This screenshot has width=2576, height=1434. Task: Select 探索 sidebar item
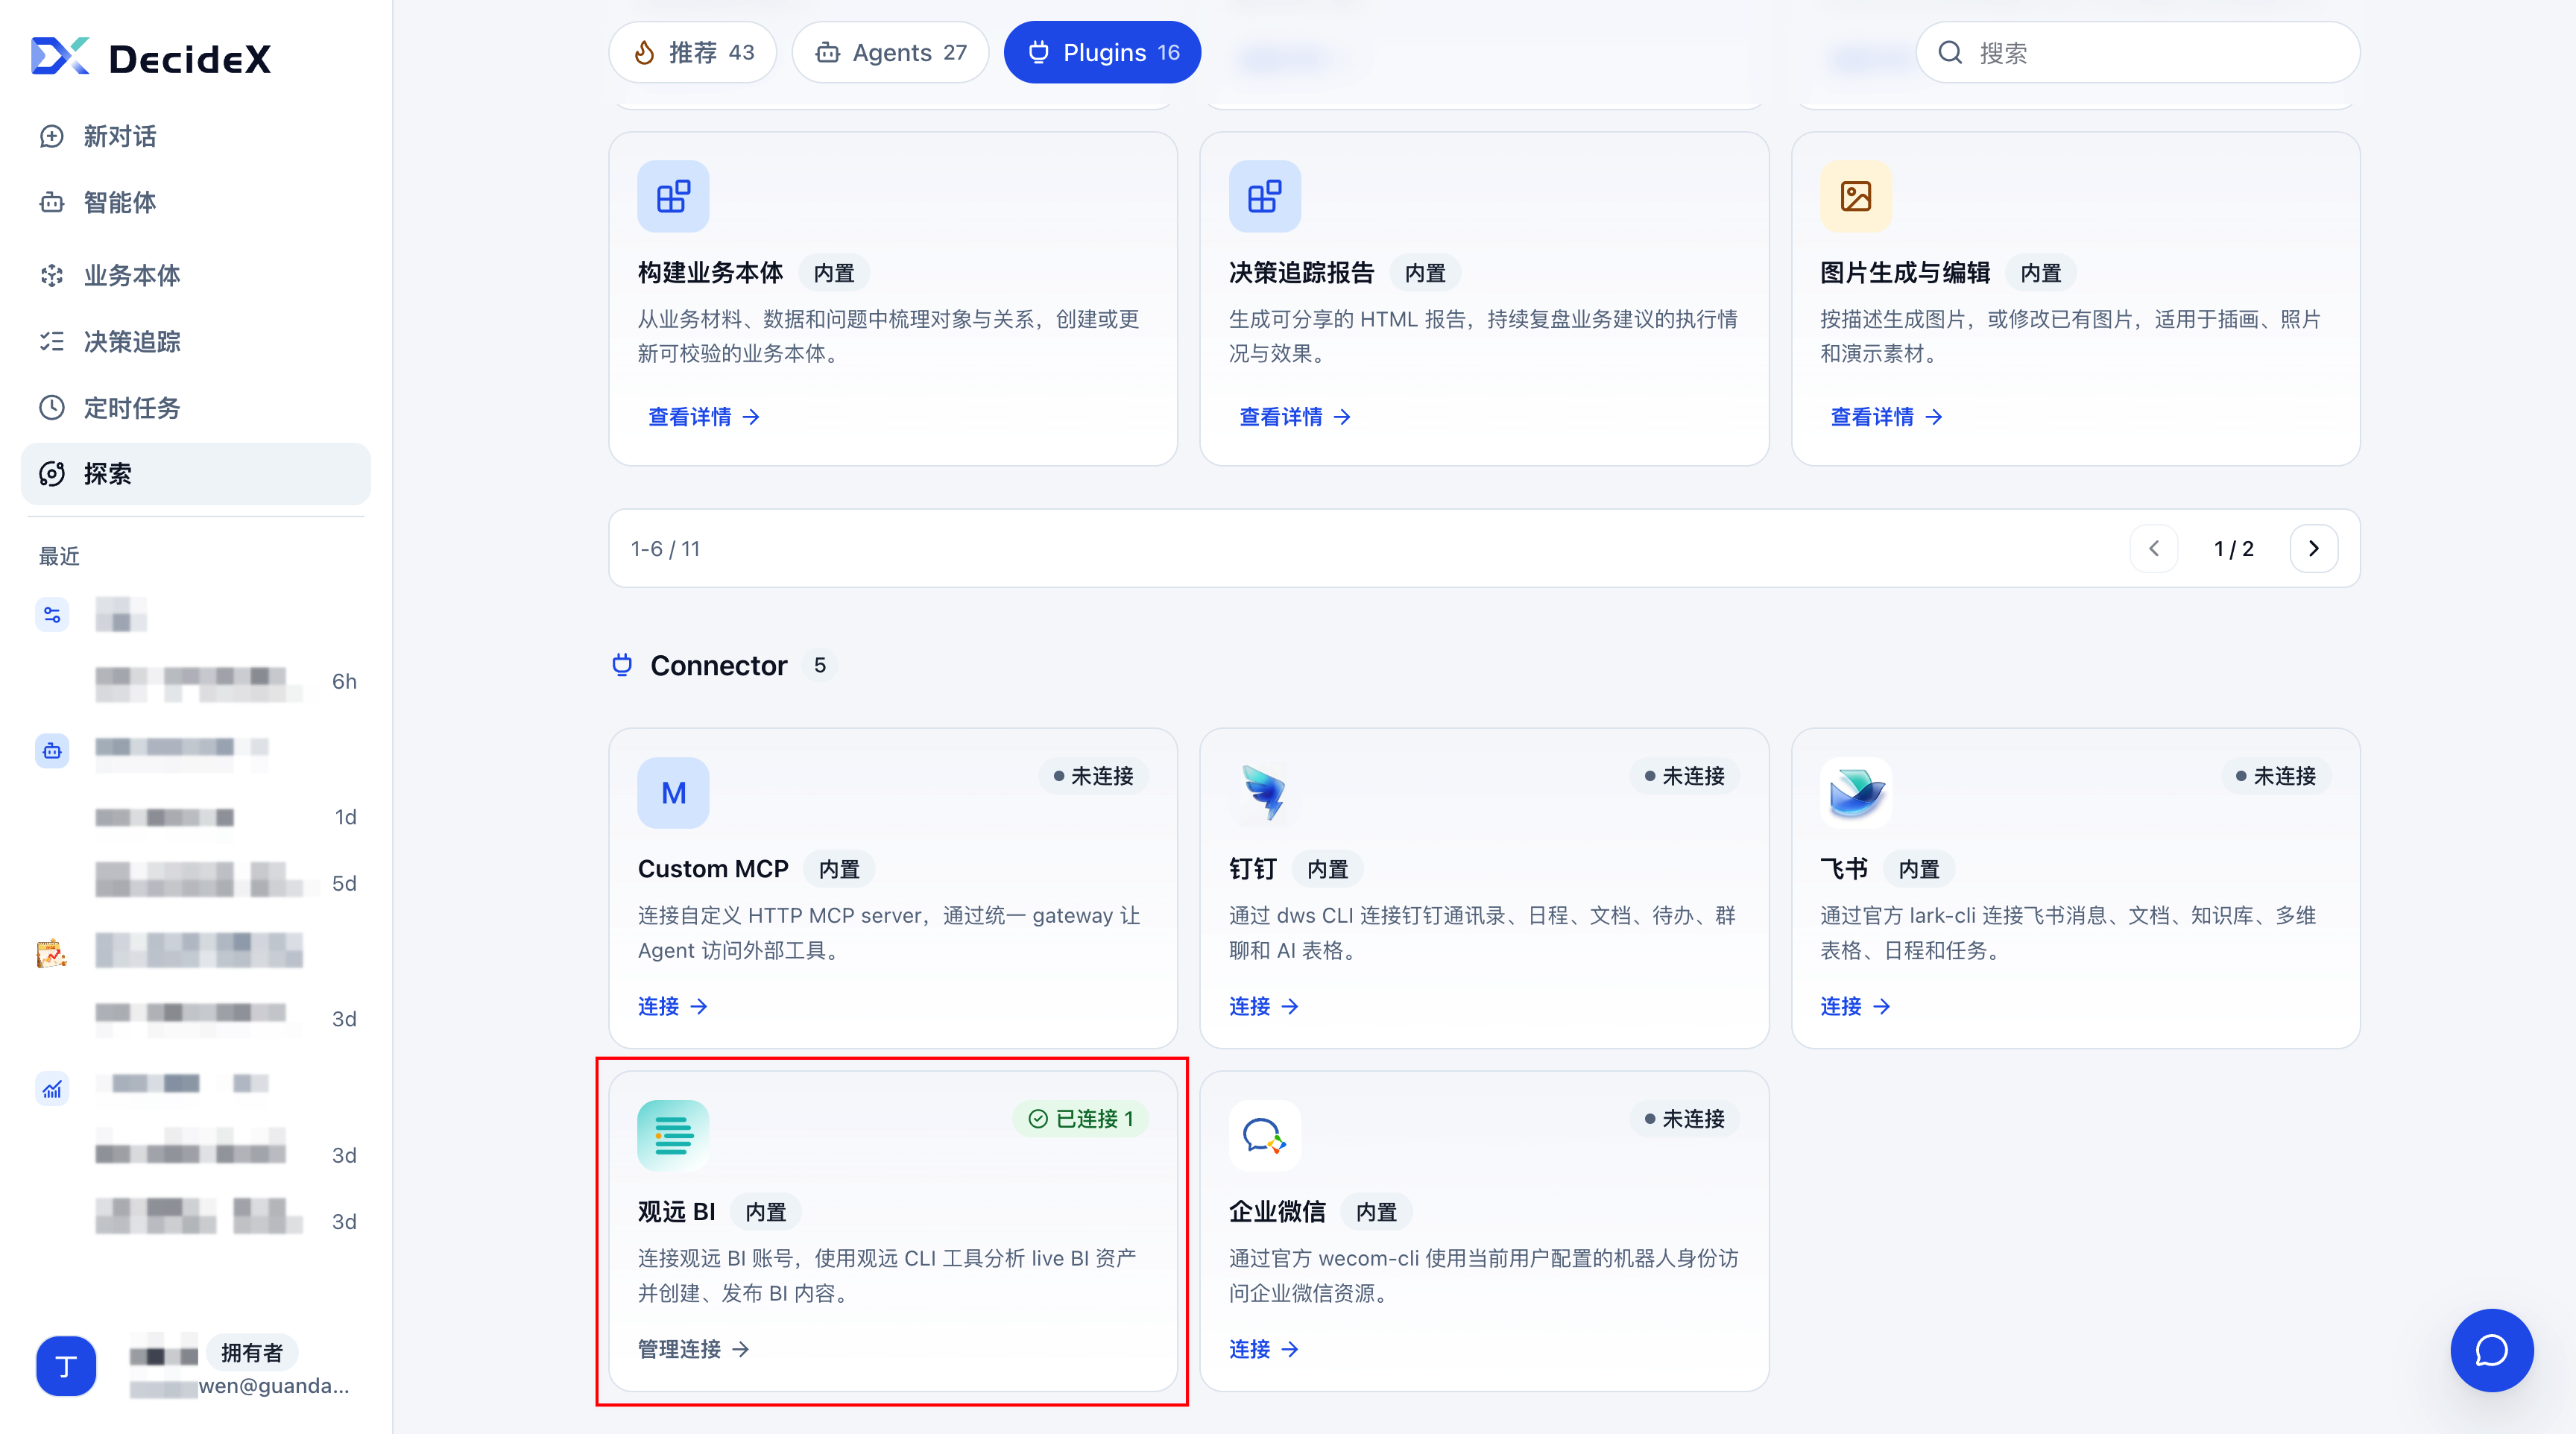(x=196, y=474)
